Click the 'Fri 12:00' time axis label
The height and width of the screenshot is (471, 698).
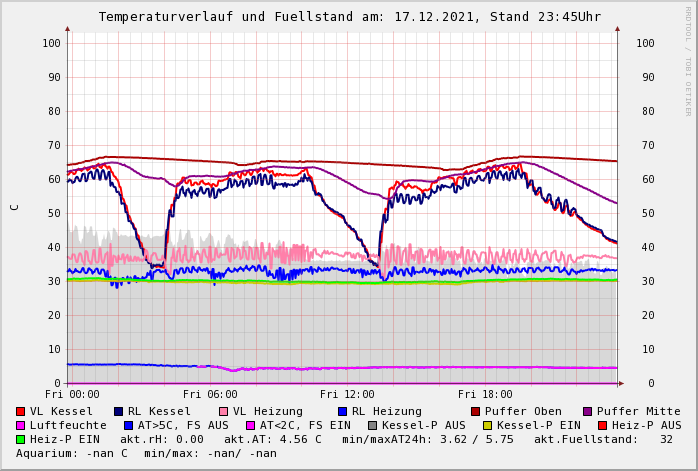(x=347, y=395)
